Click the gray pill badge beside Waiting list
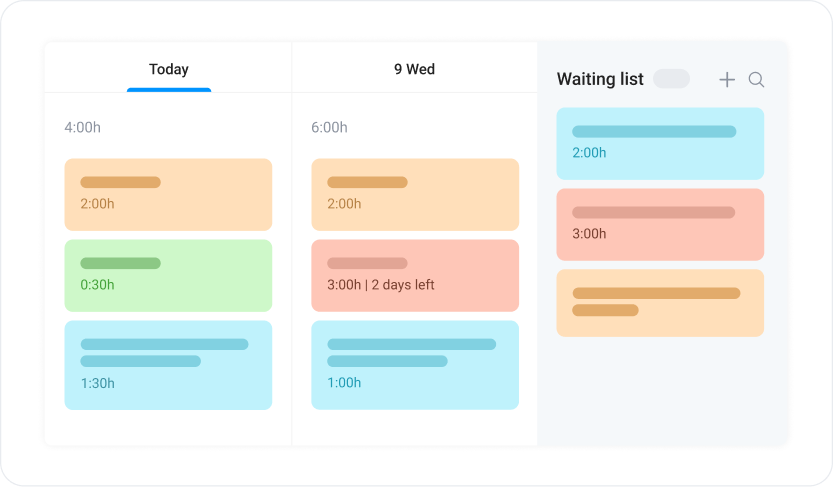Screen dimensions: 833x487 tap(672, 79)
